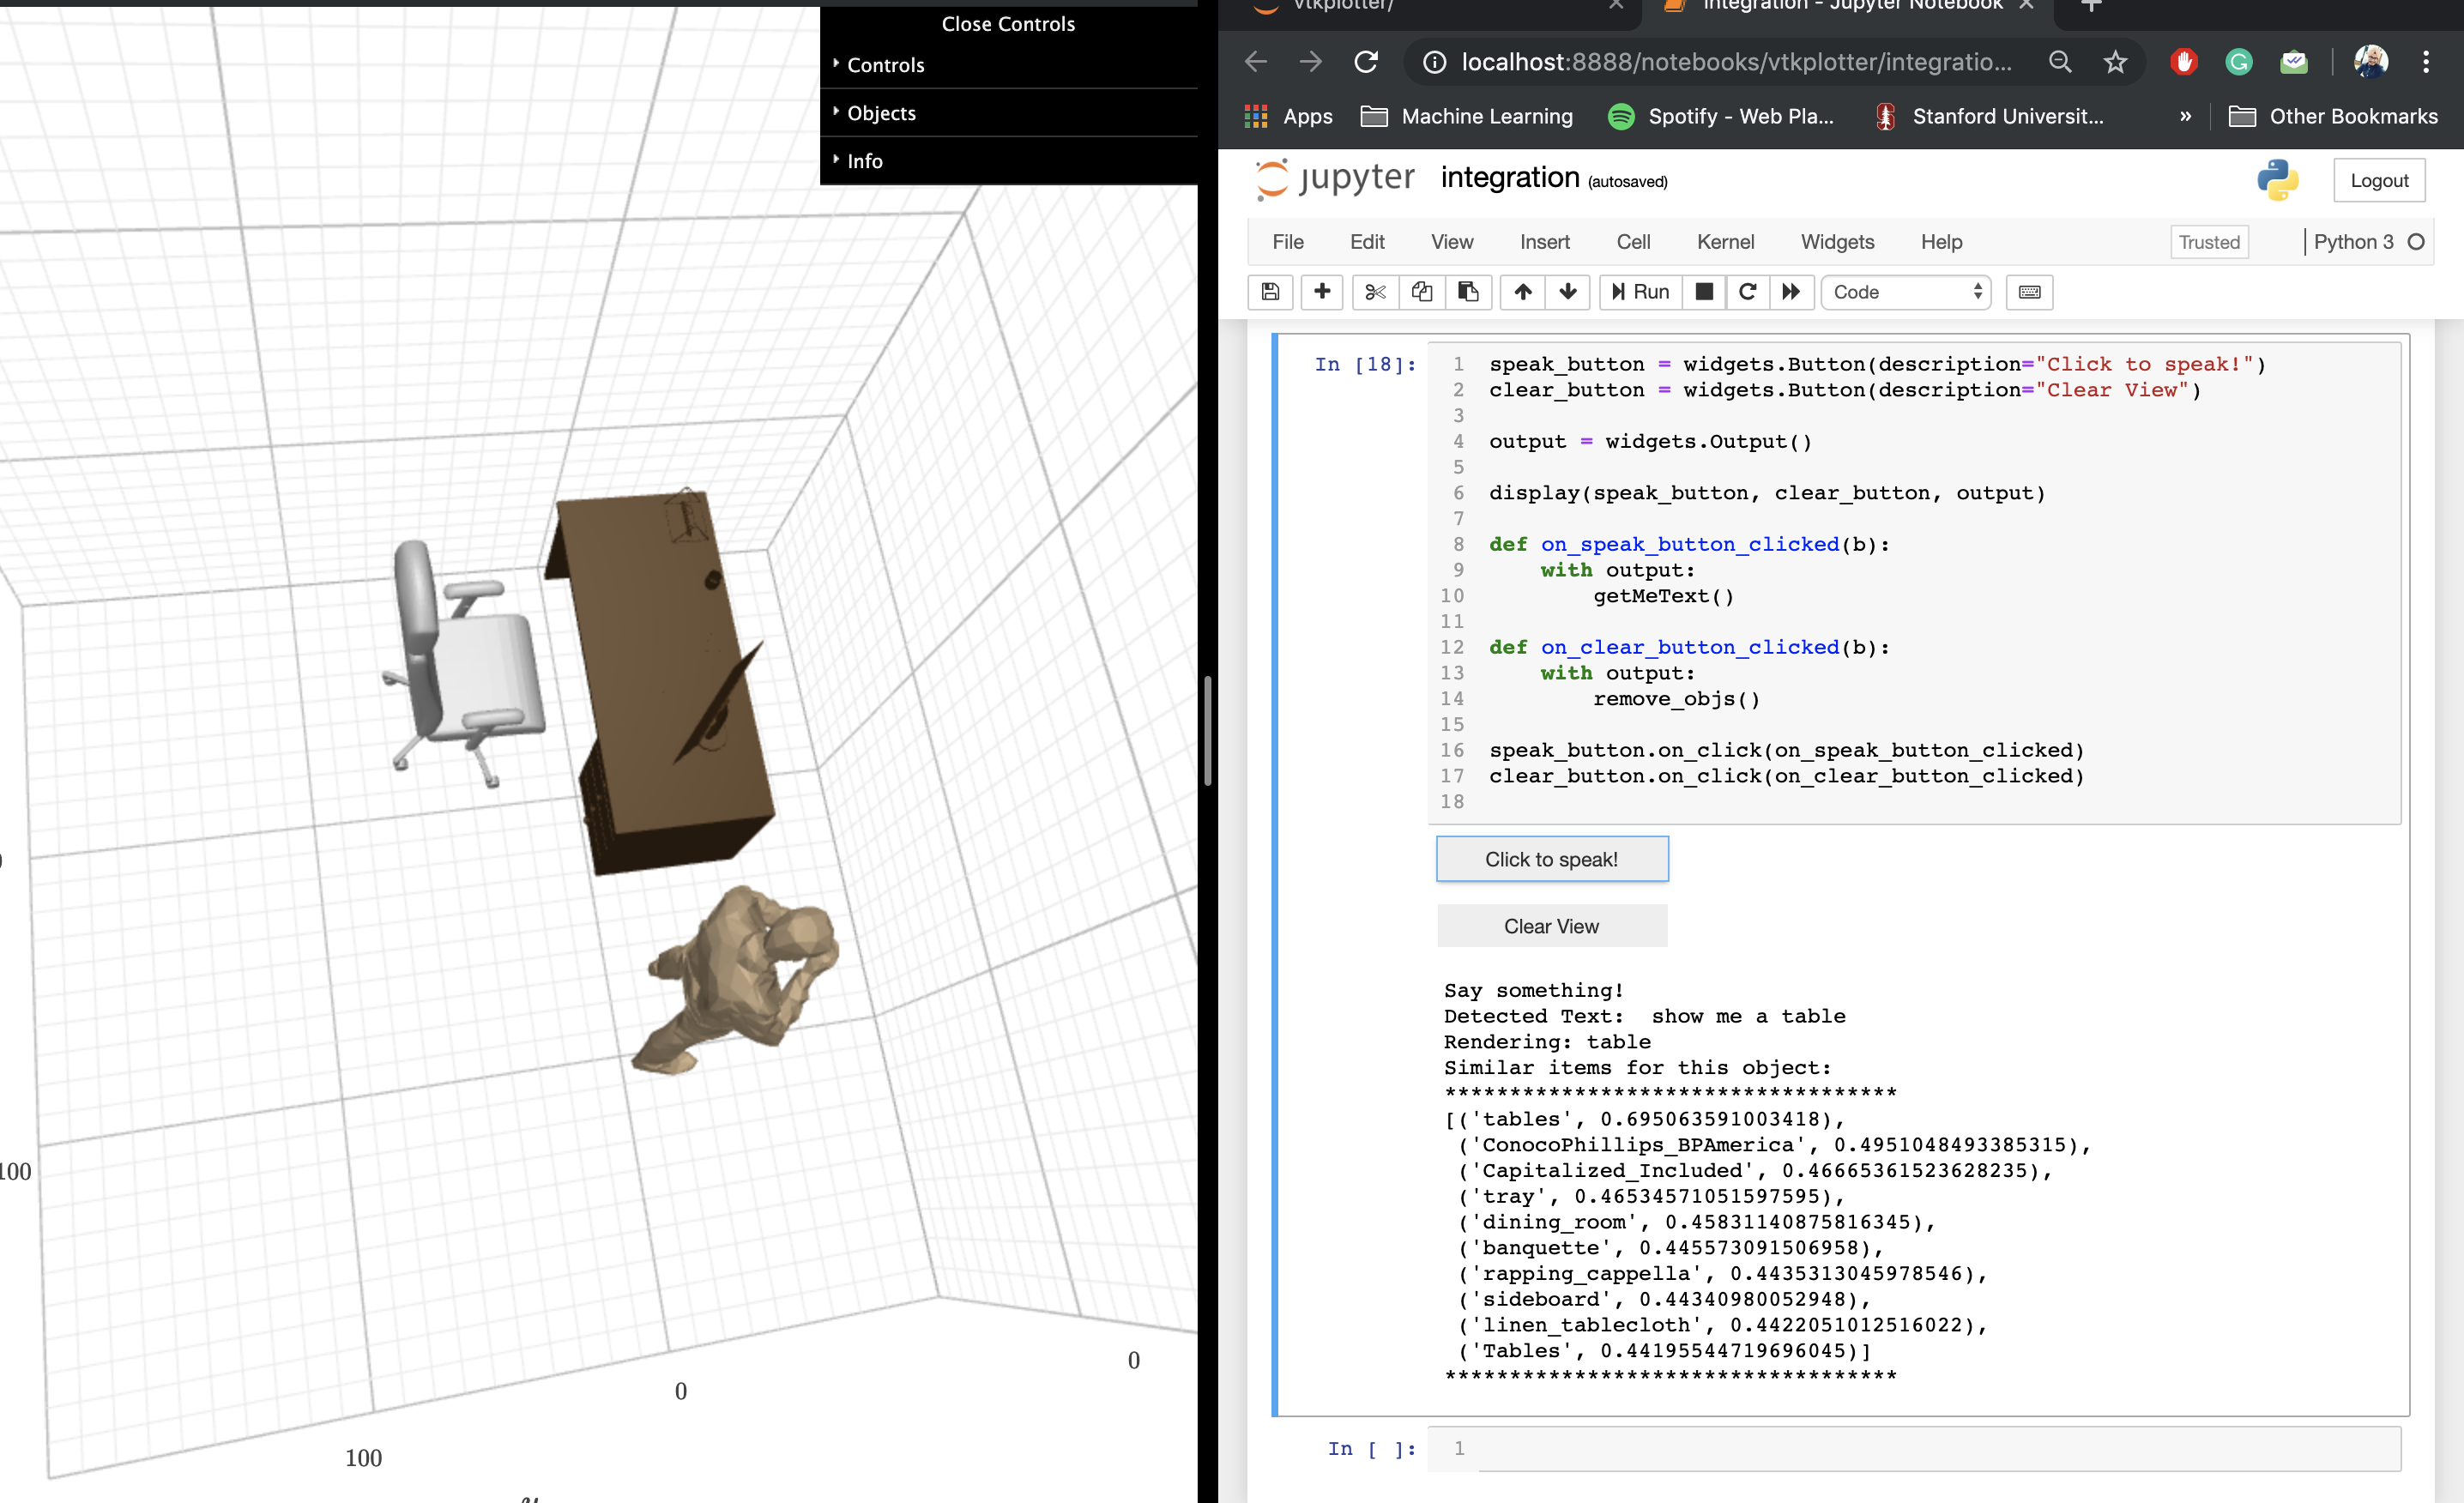
Task: Expand the Controls panel section
Action: click(887, 63)
